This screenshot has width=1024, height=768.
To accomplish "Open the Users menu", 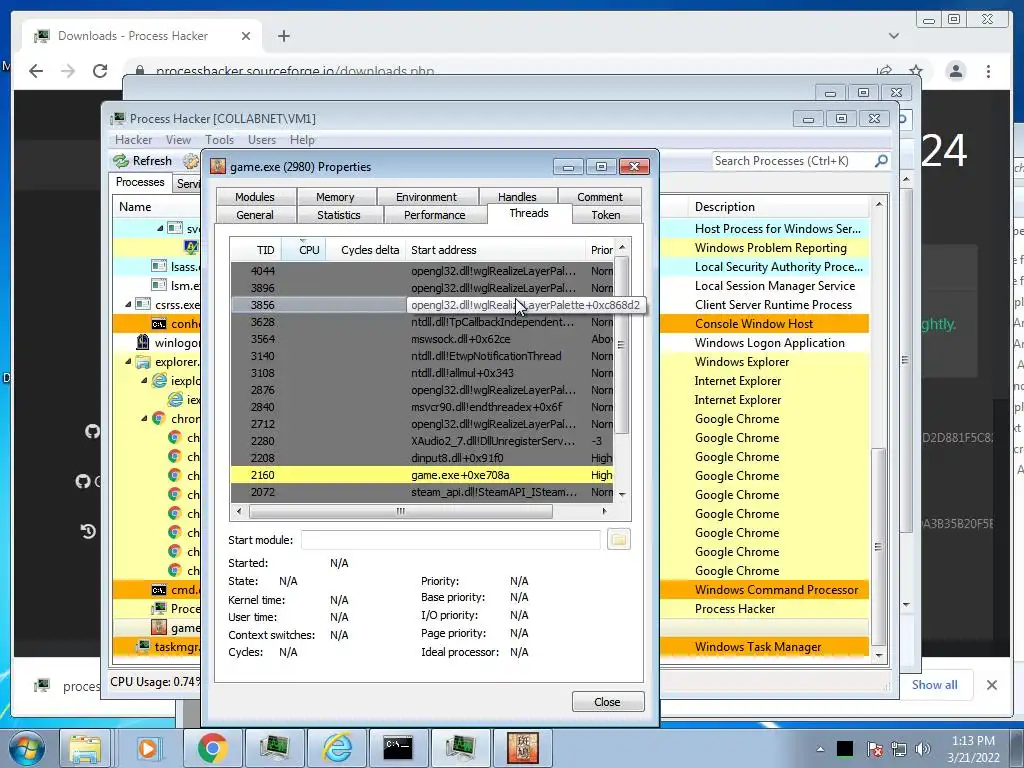I will [x=262, y=140].
